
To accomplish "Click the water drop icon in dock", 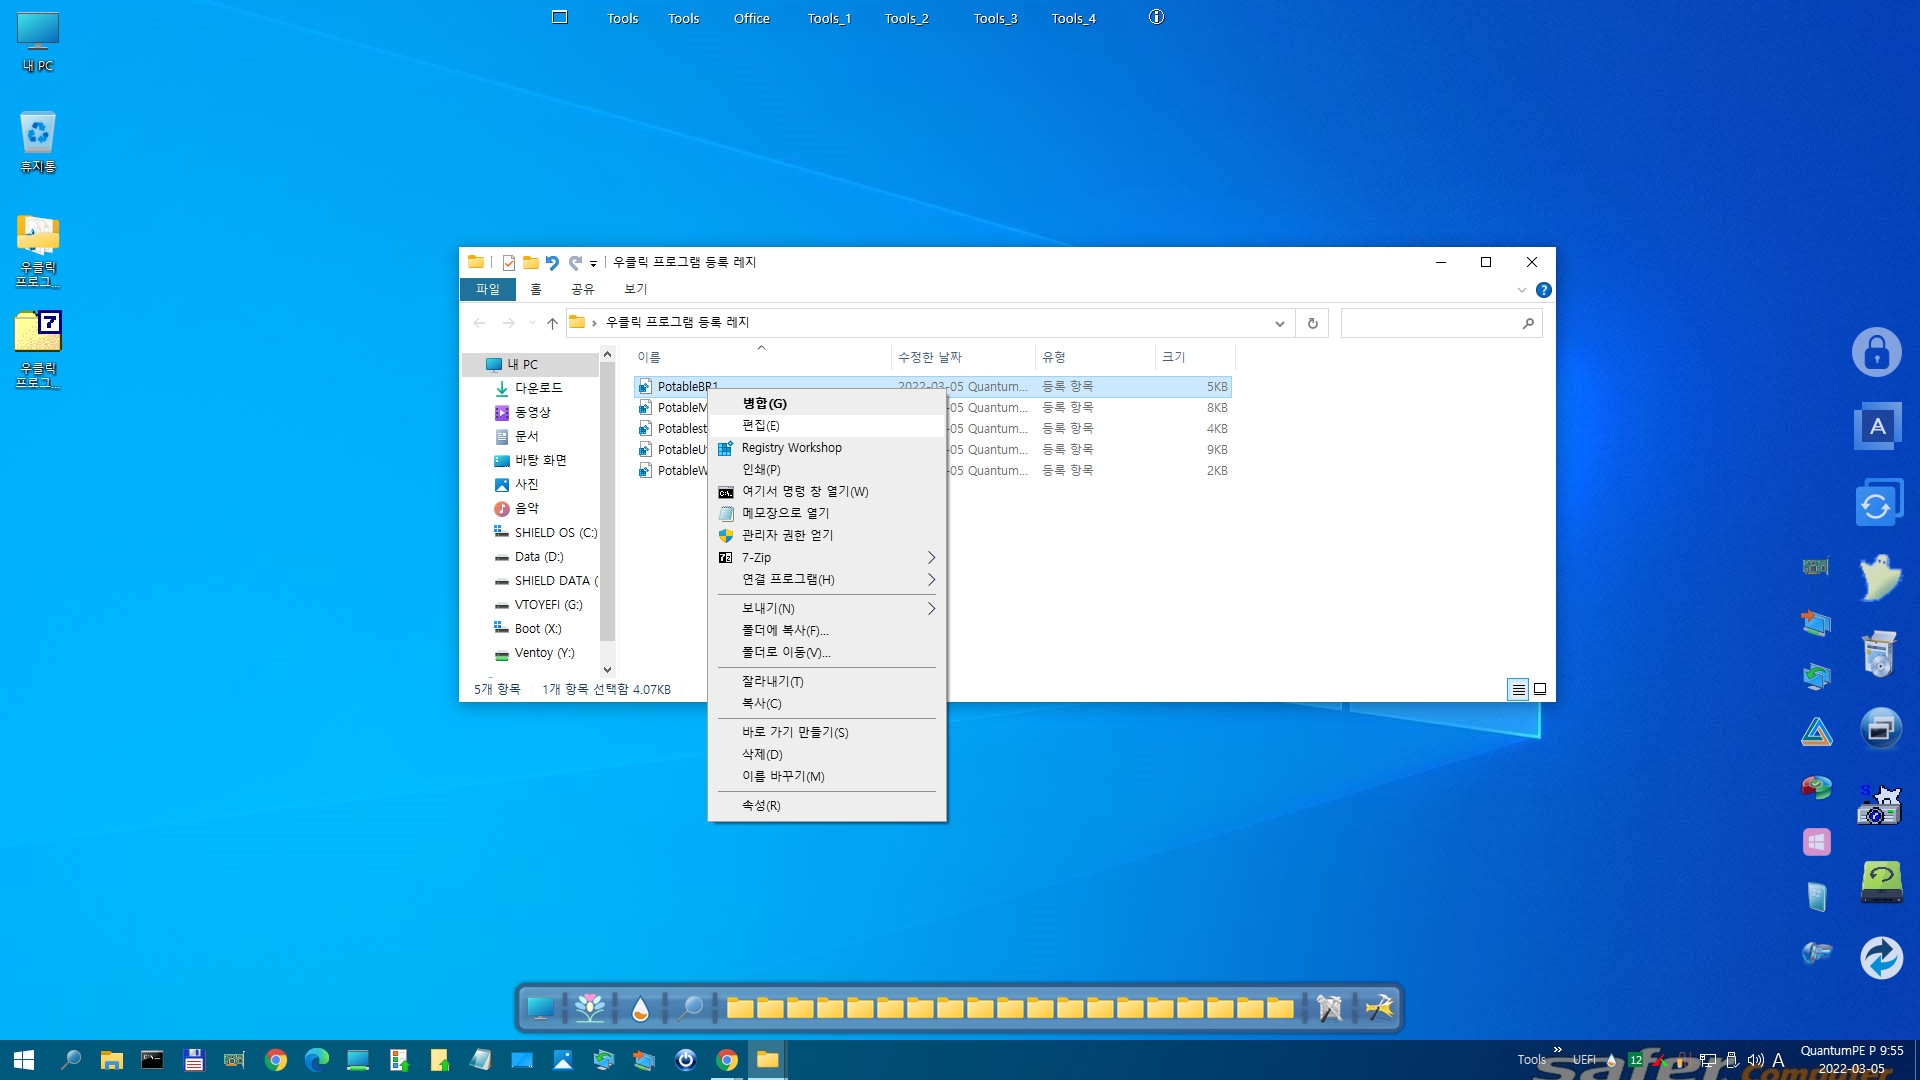I will pos(640,1008).
